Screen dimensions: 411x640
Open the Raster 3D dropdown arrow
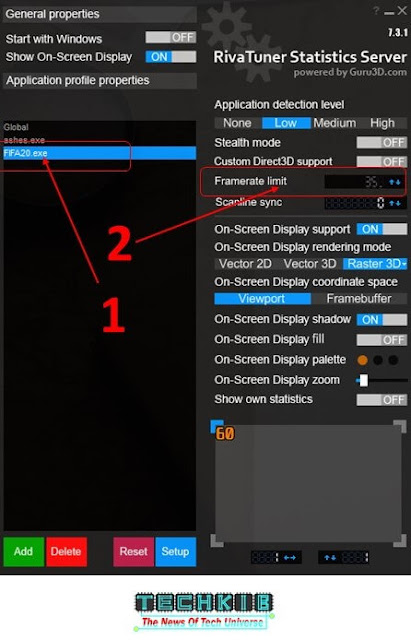404,264
